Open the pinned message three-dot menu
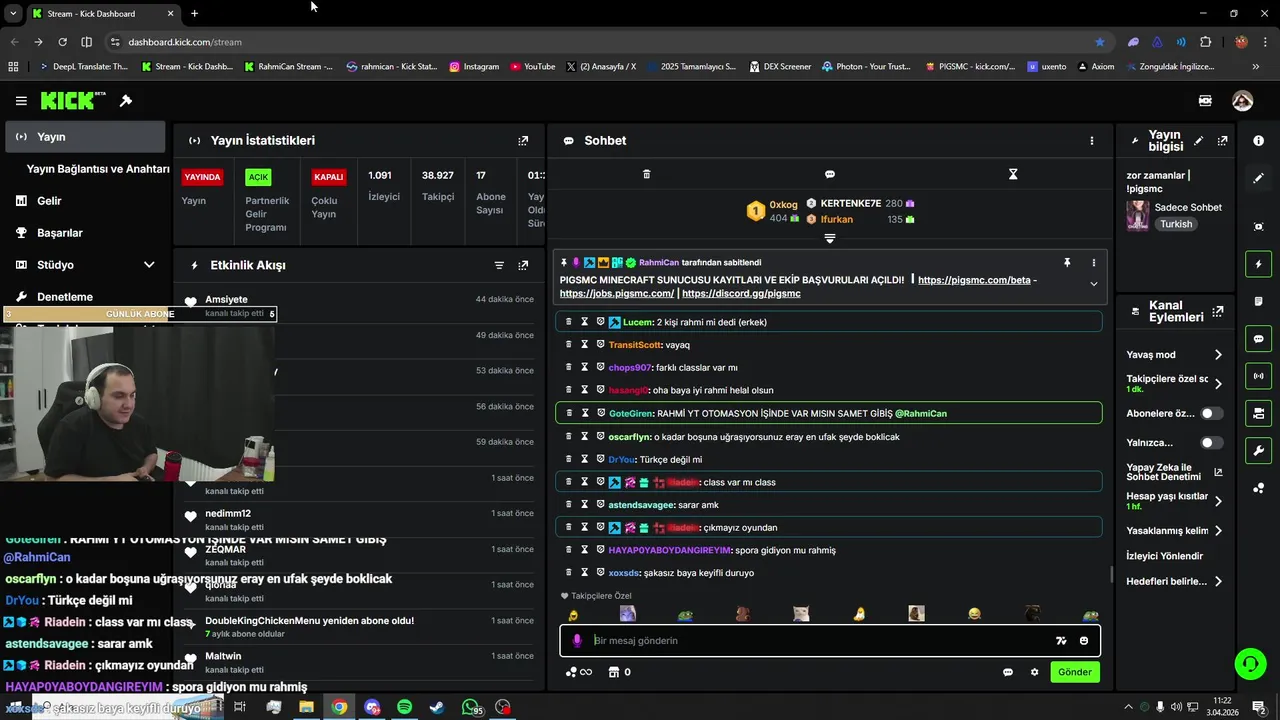 pyautogui.click(x=1093, y=263)
